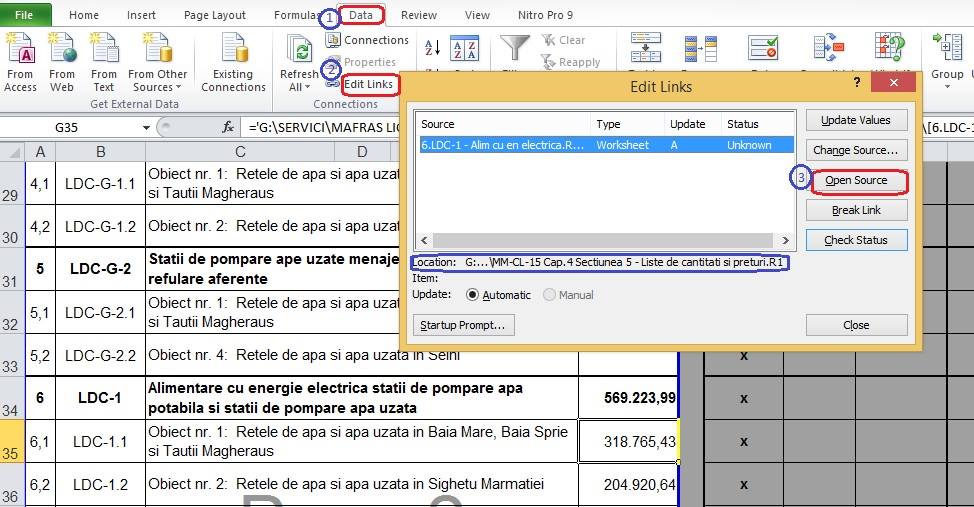Open What-If Analysis icon
Viewport: 974px width, 507px height.
890,48
